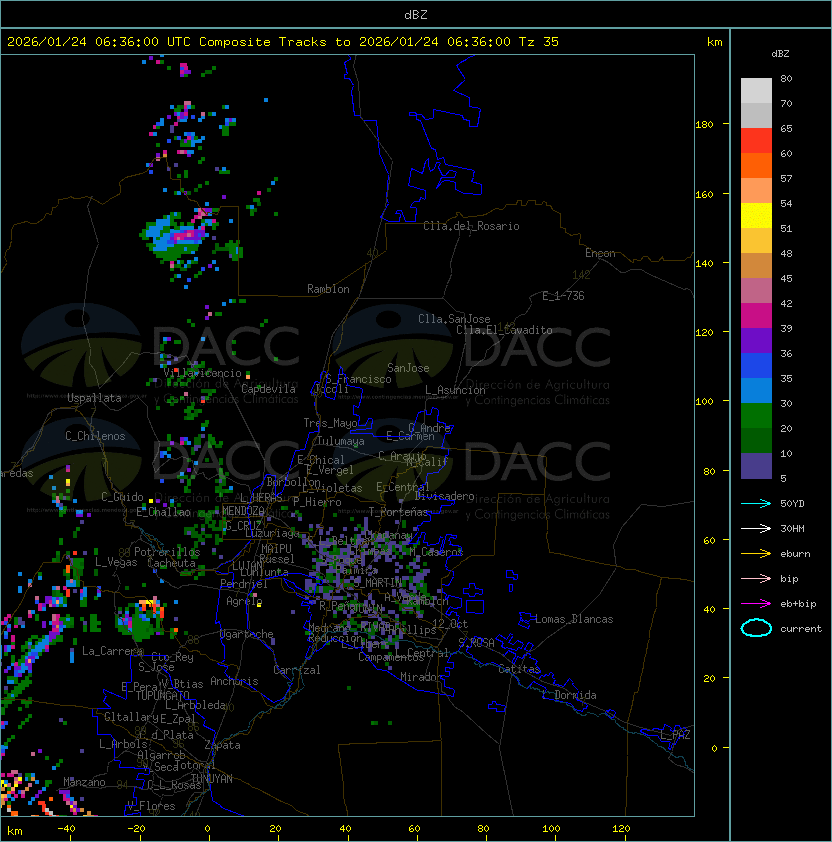The image size is (832, 842).
Task: Click the white 30HM arrow legend icon
Action: tap(756, 528)
